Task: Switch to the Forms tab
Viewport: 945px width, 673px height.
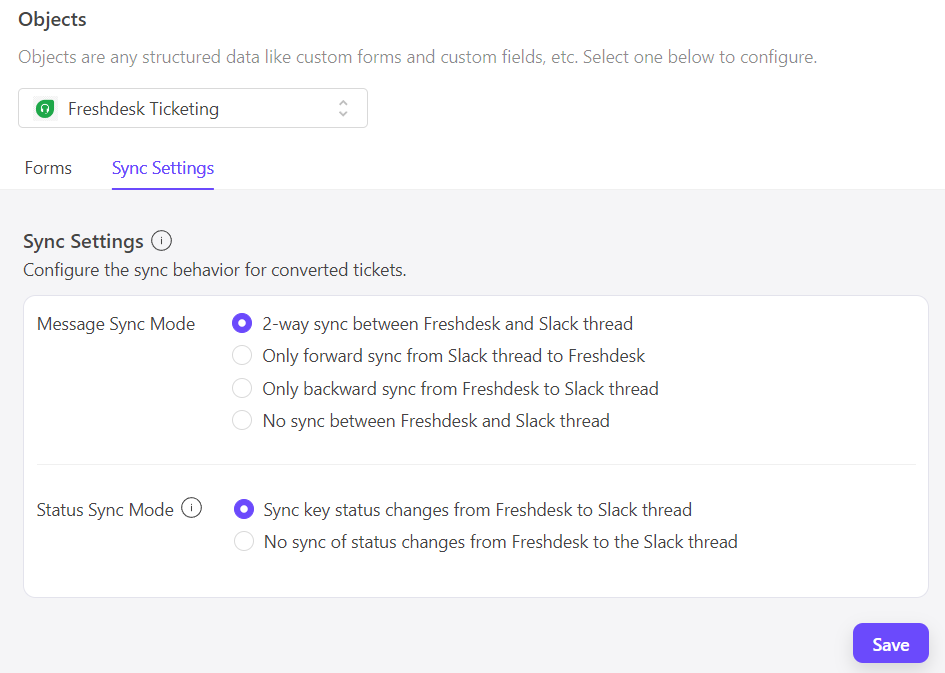Action: (48, 168)
